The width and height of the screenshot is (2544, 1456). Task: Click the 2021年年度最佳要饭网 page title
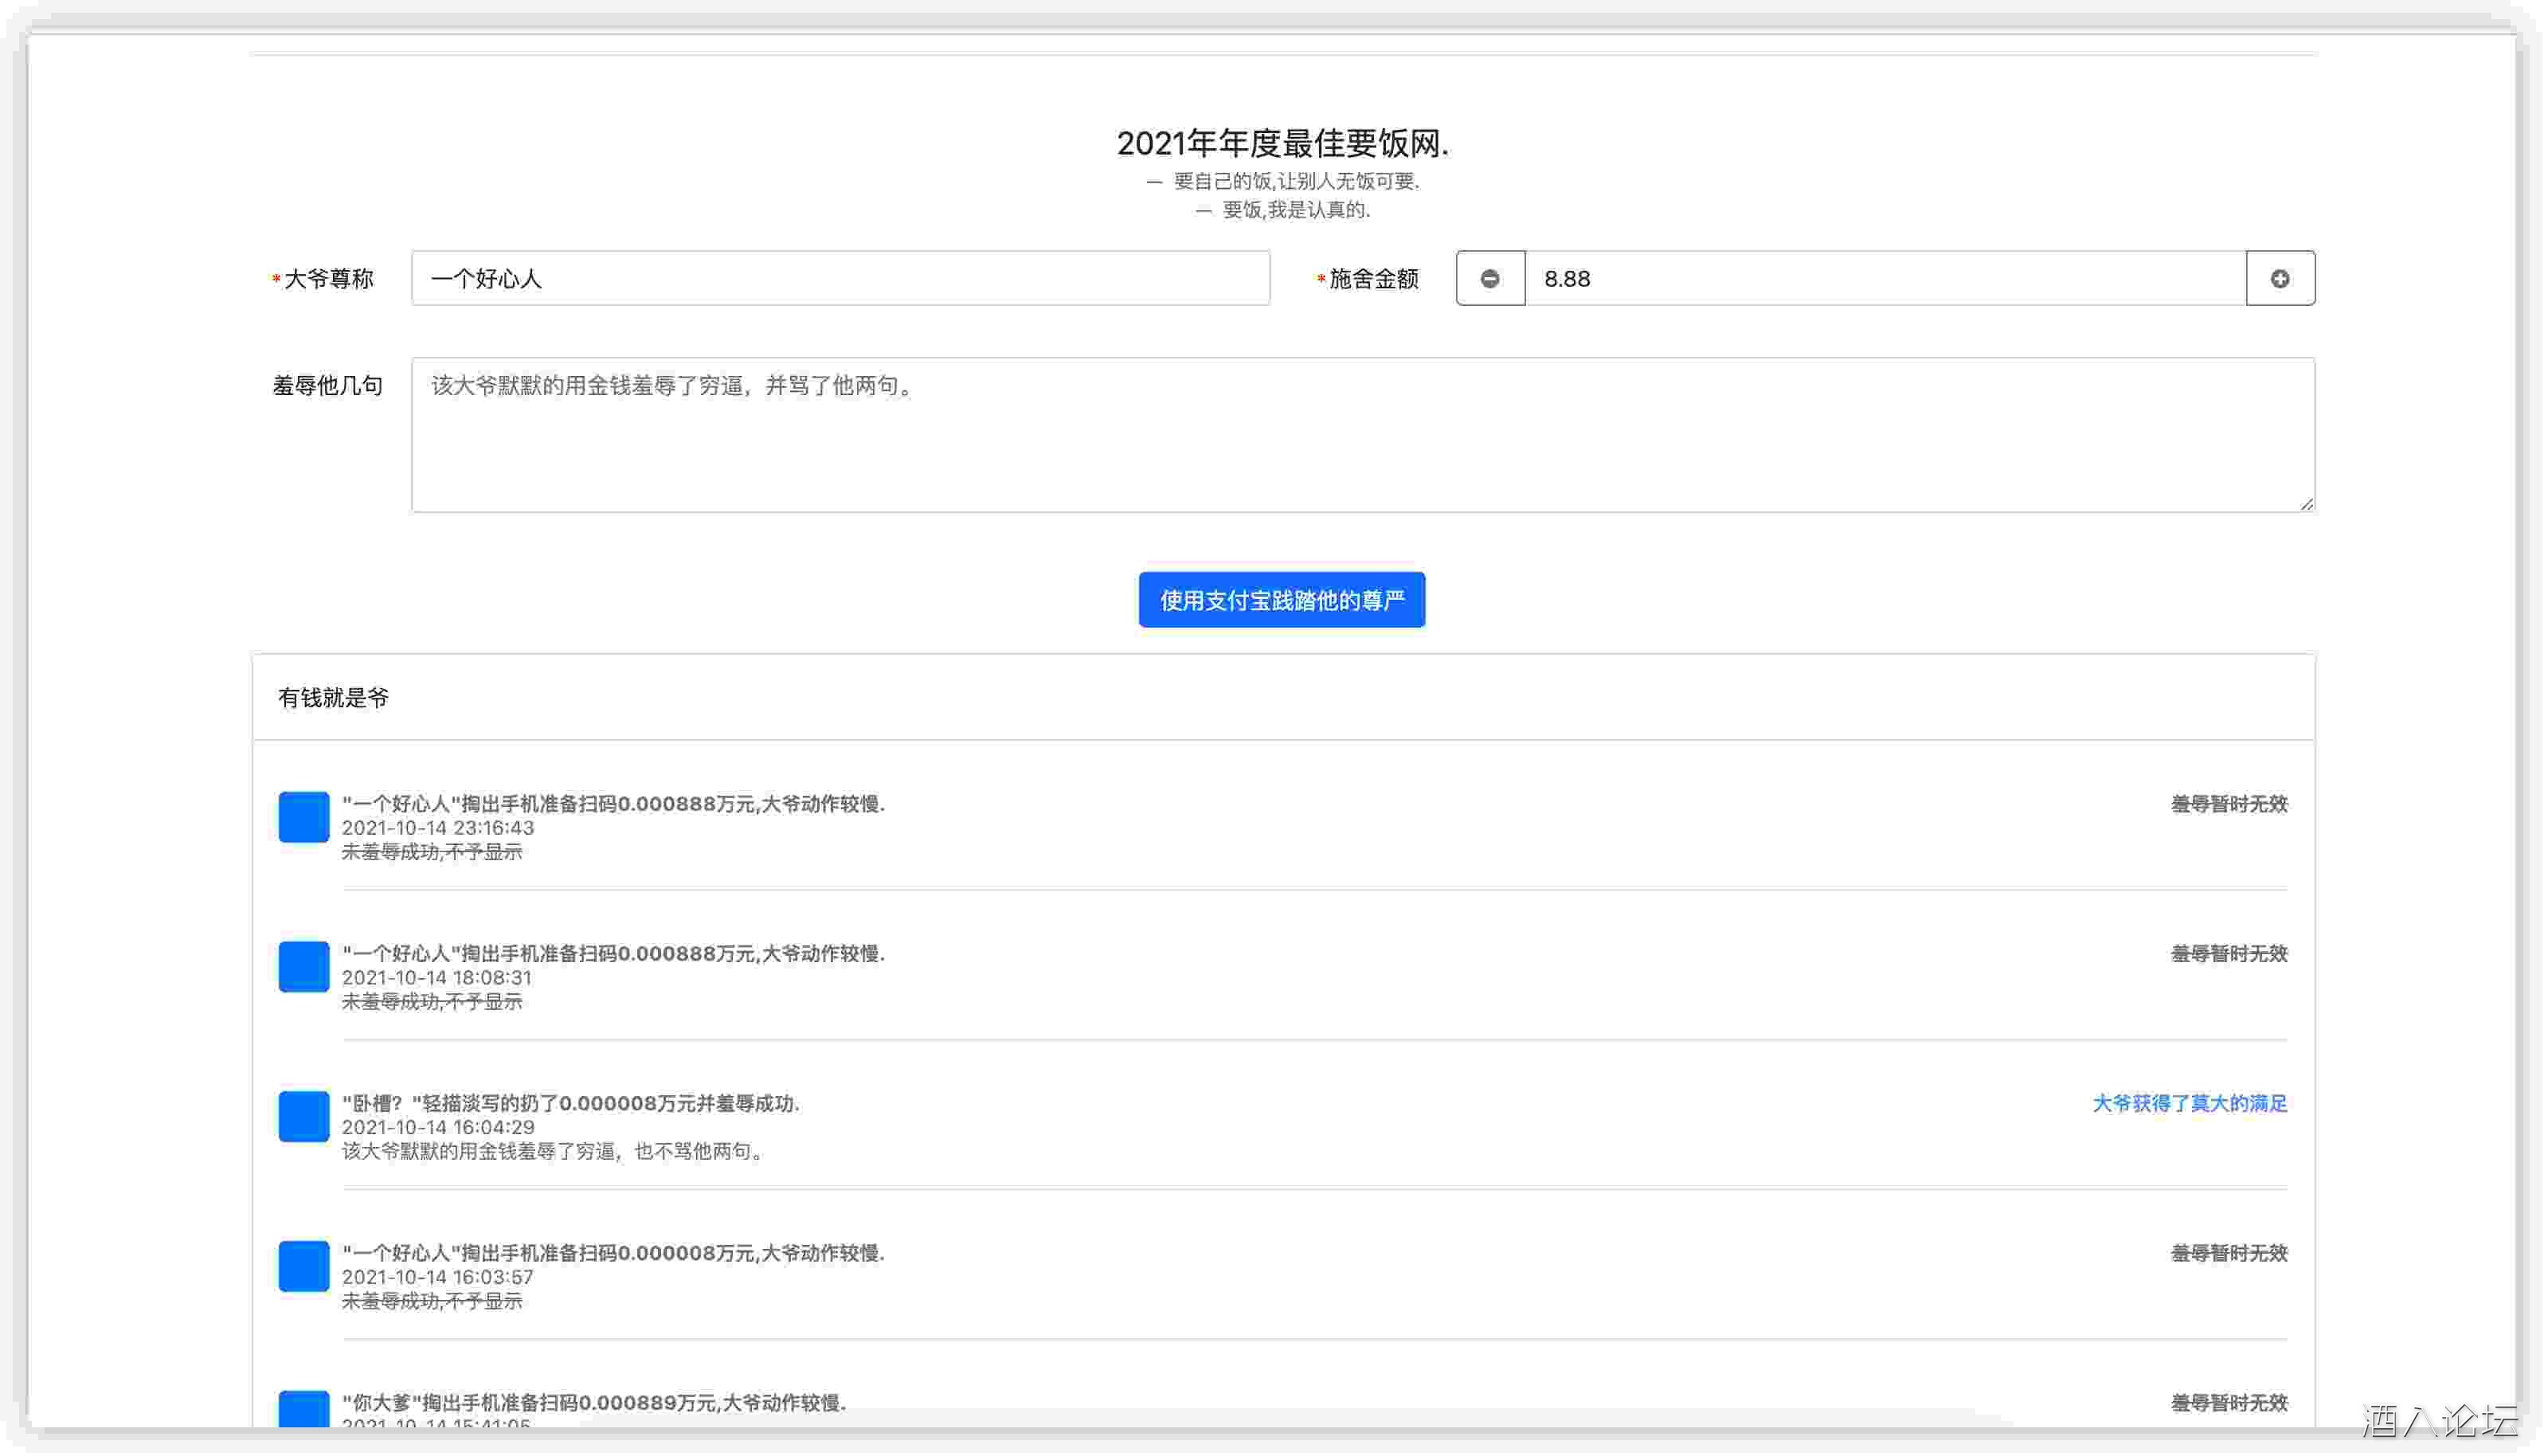1282,143
